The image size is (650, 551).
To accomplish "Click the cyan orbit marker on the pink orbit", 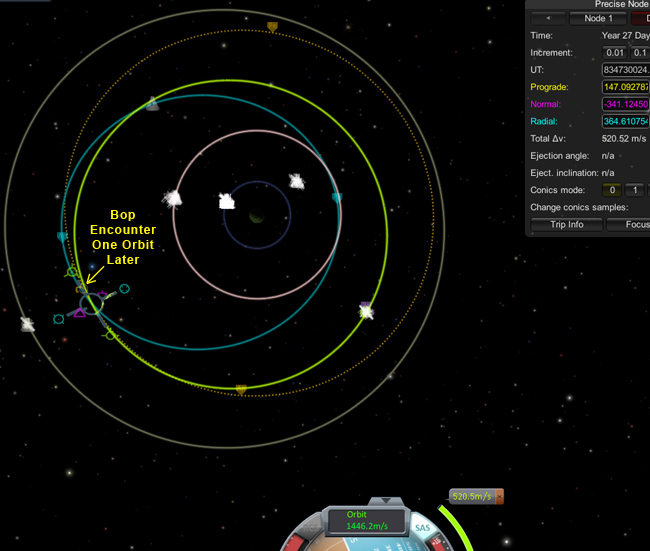I will (x=337, y=197).
